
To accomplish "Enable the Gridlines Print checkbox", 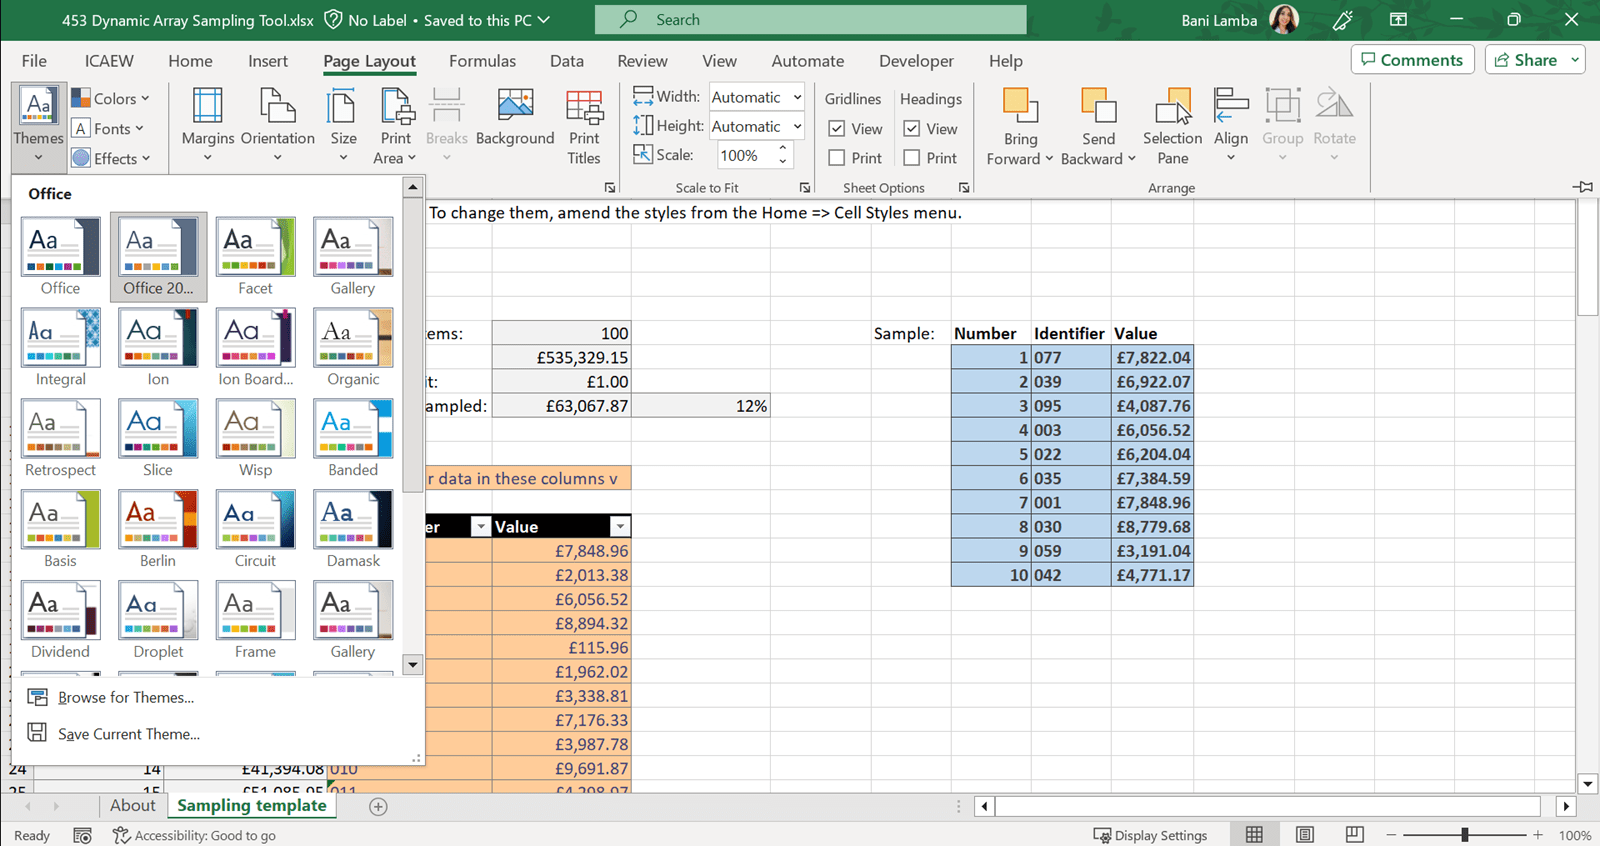I will (837, 158).
